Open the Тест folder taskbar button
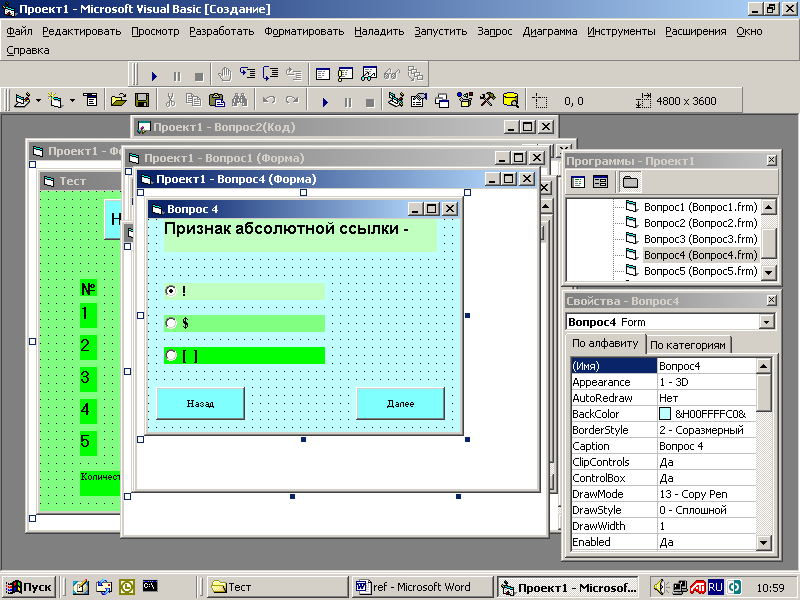Image resolution: width=800 pixels, height=600 pixels. tap(278, 587)
